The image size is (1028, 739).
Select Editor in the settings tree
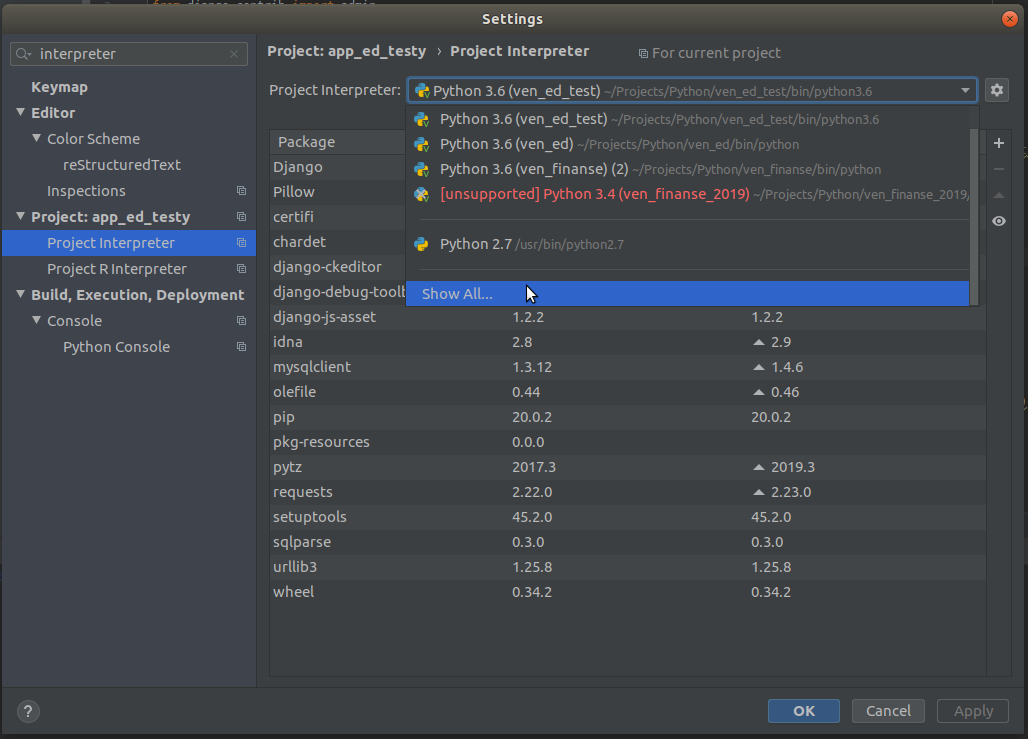pos(53,113)
